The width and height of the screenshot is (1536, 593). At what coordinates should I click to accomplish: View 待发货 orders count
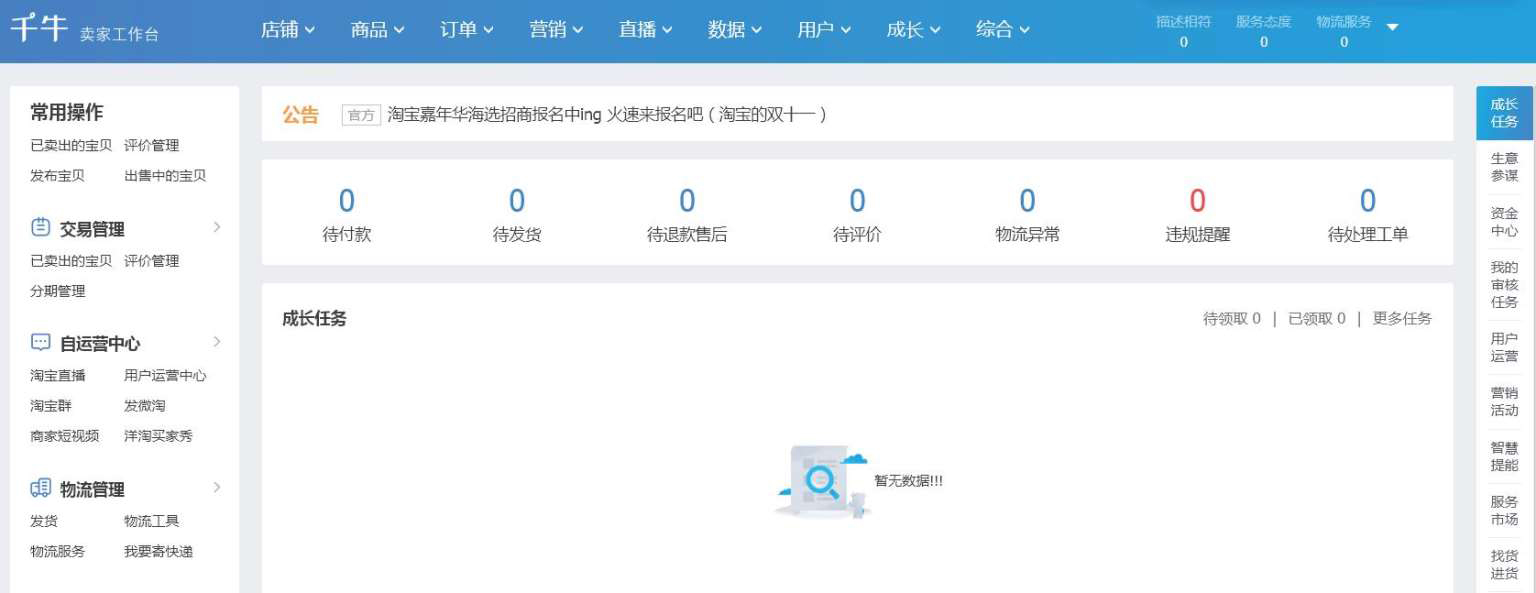point(517,215)
